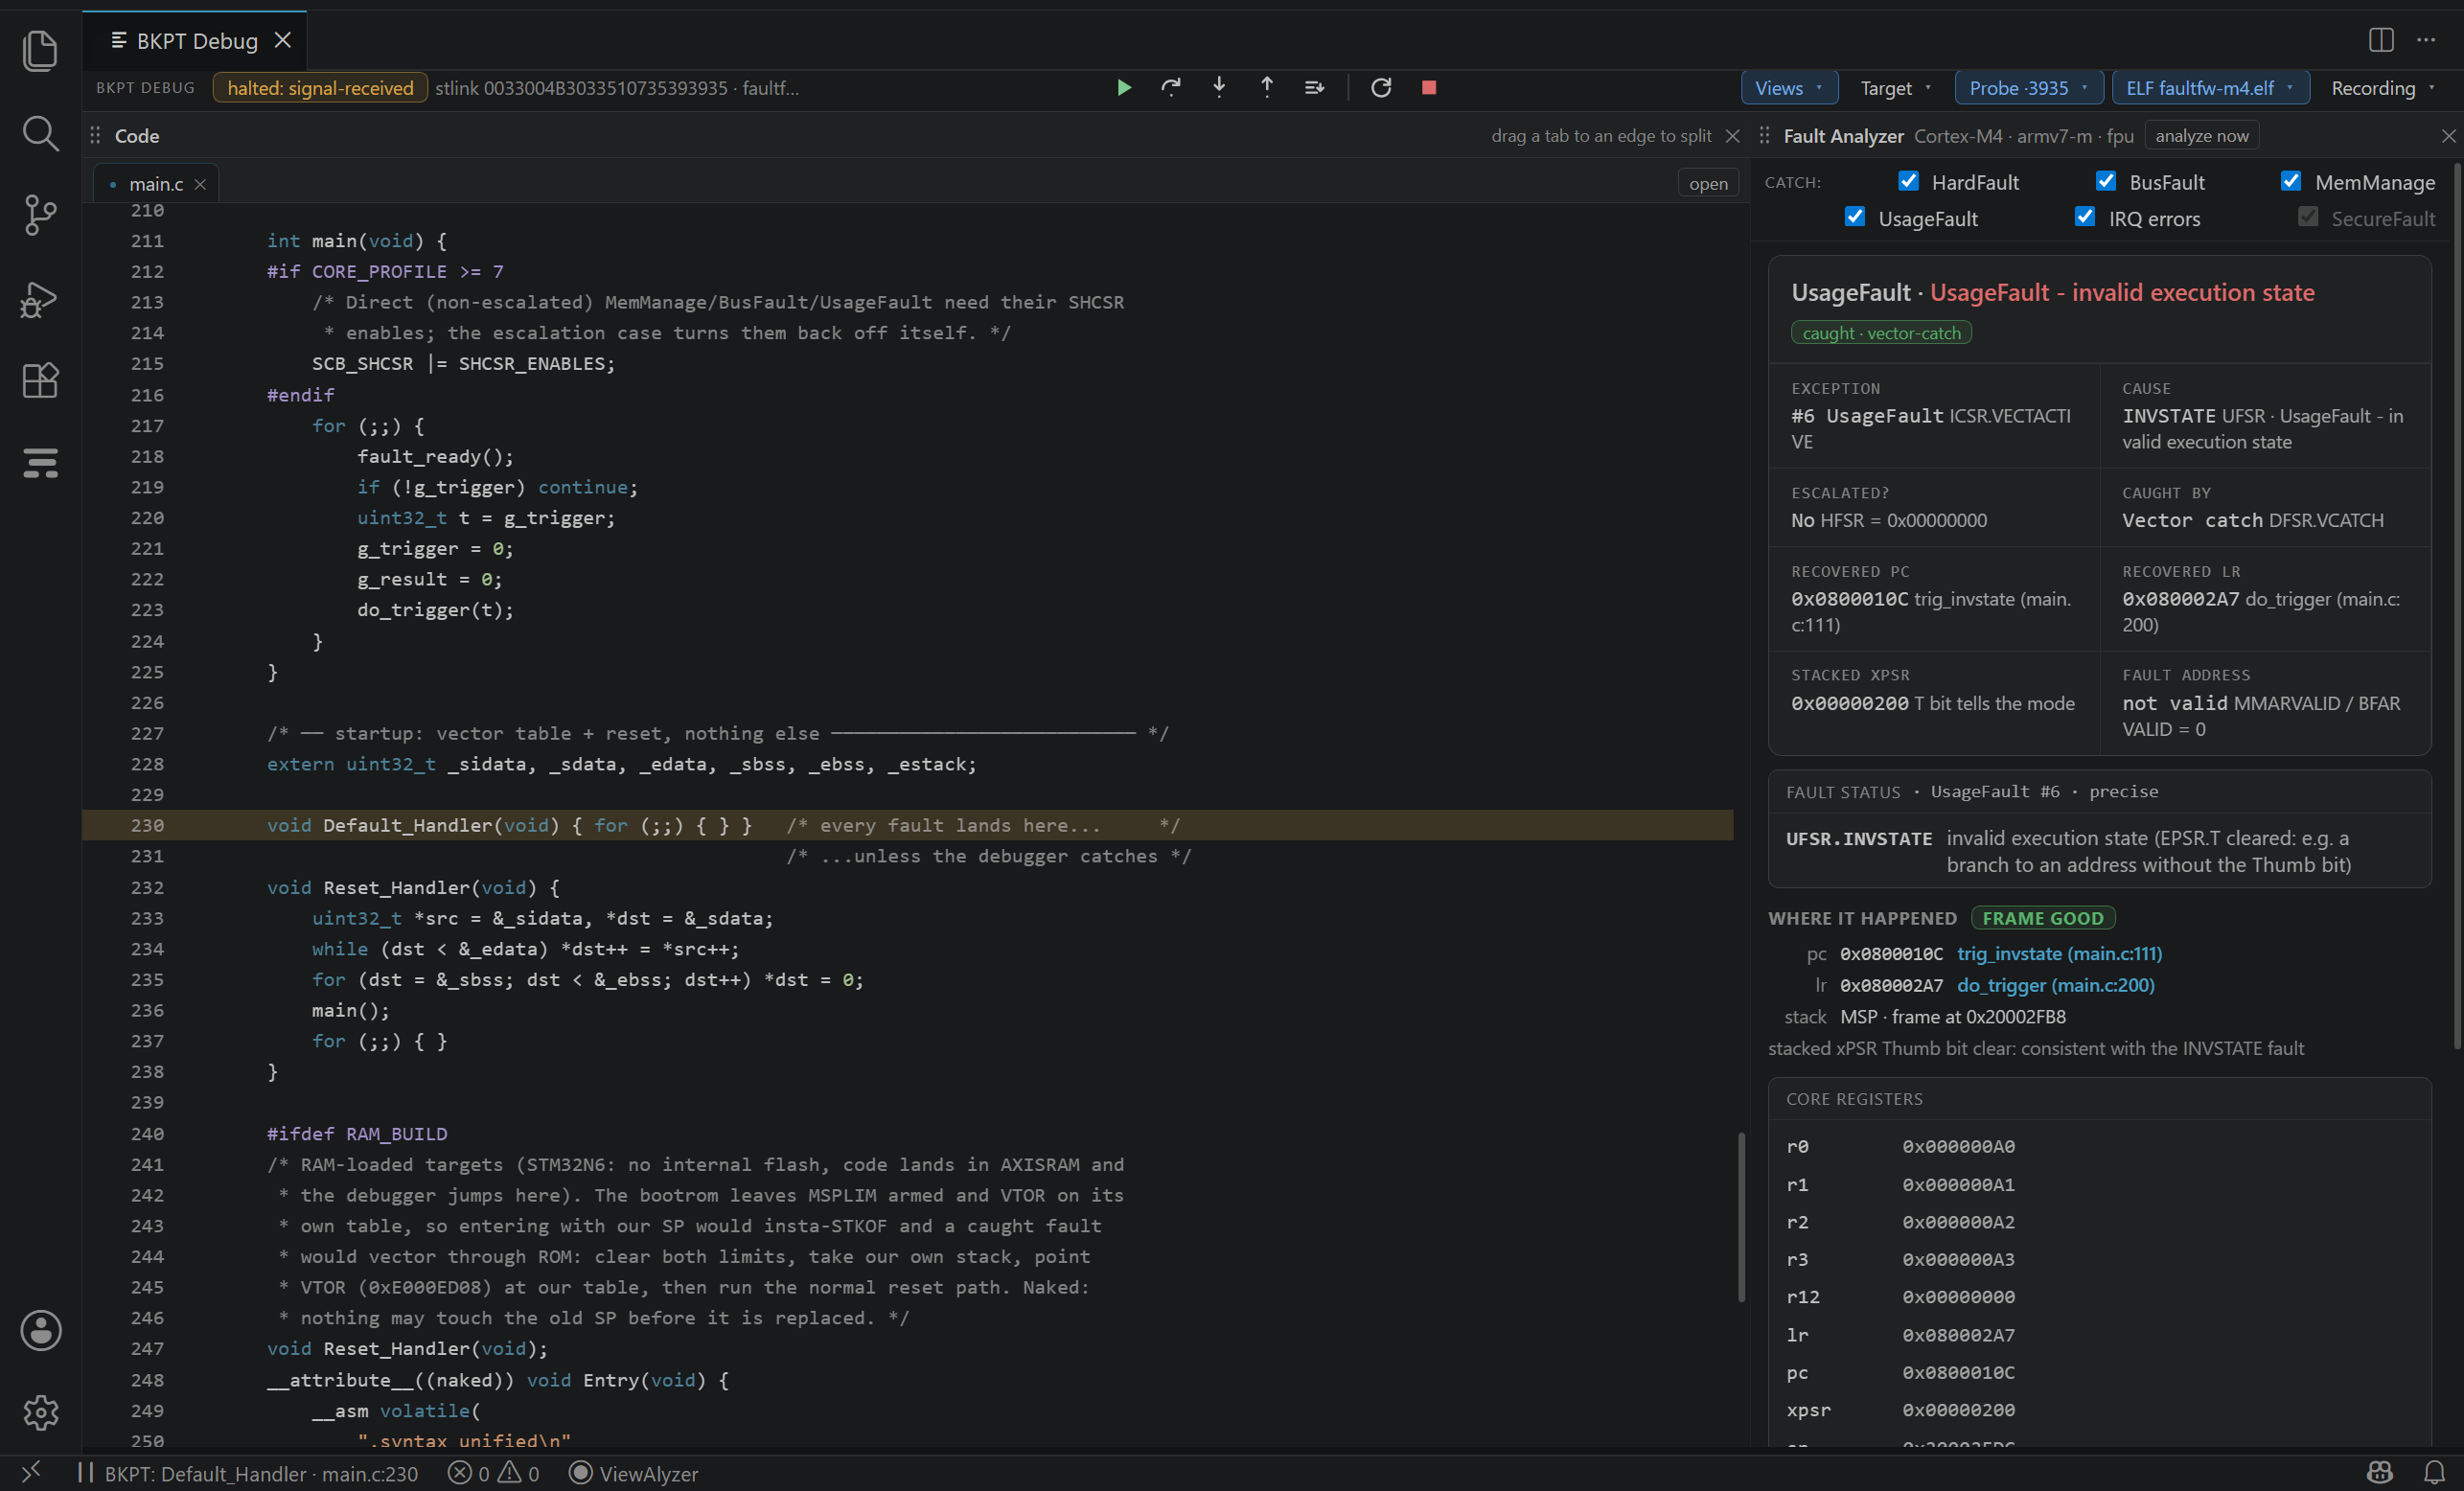Click the do_trigger(t); line in main
The height and width of the screenshot is (1491, 2464).
[435, 610]
